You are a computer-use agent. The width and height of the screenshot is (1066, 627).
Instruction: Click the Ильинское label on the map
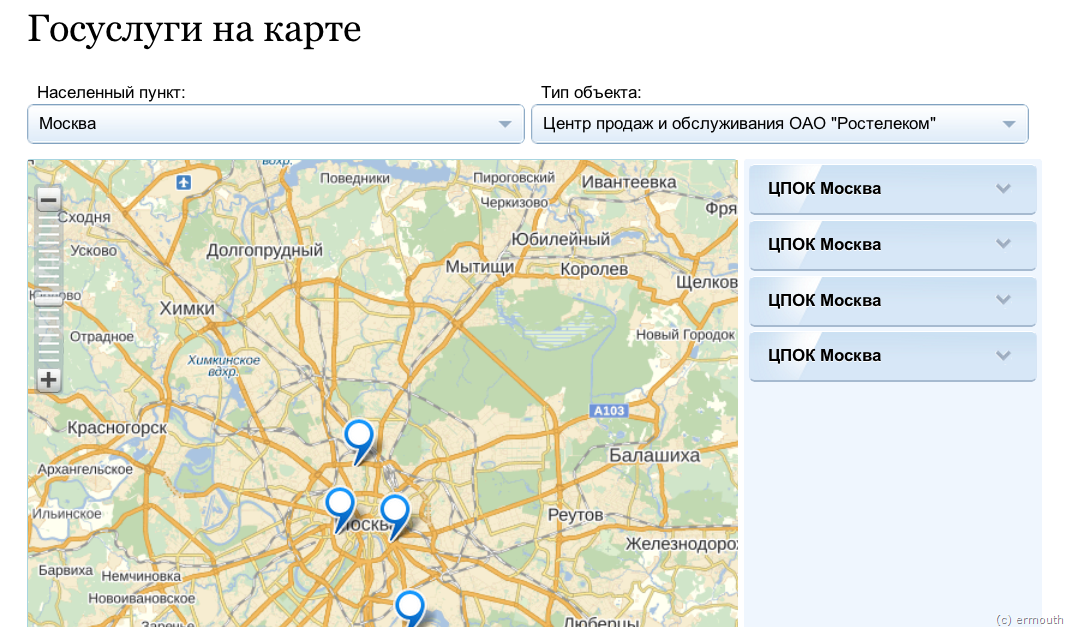[x=67, y=514]
